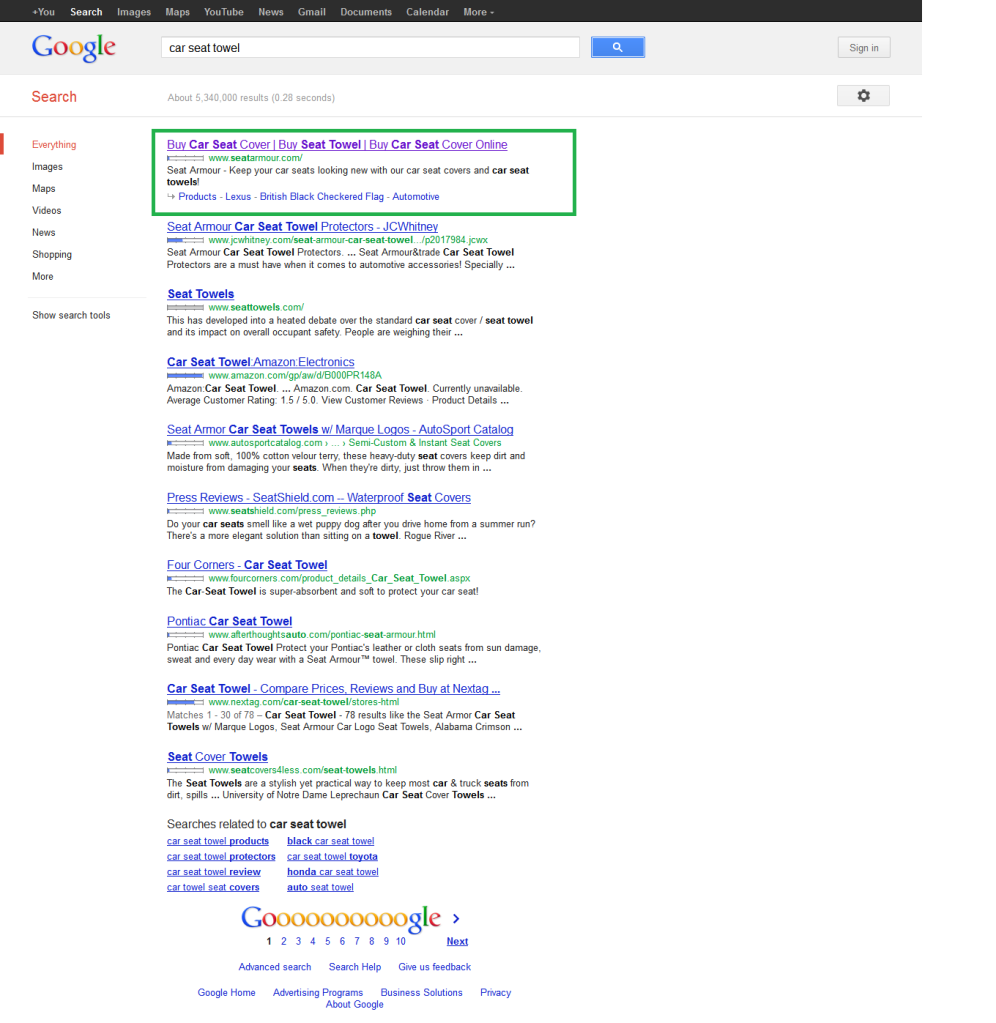Open SeatShield Press Reviews result
This screenshot has width=996, height=1023.
(319, 497)
